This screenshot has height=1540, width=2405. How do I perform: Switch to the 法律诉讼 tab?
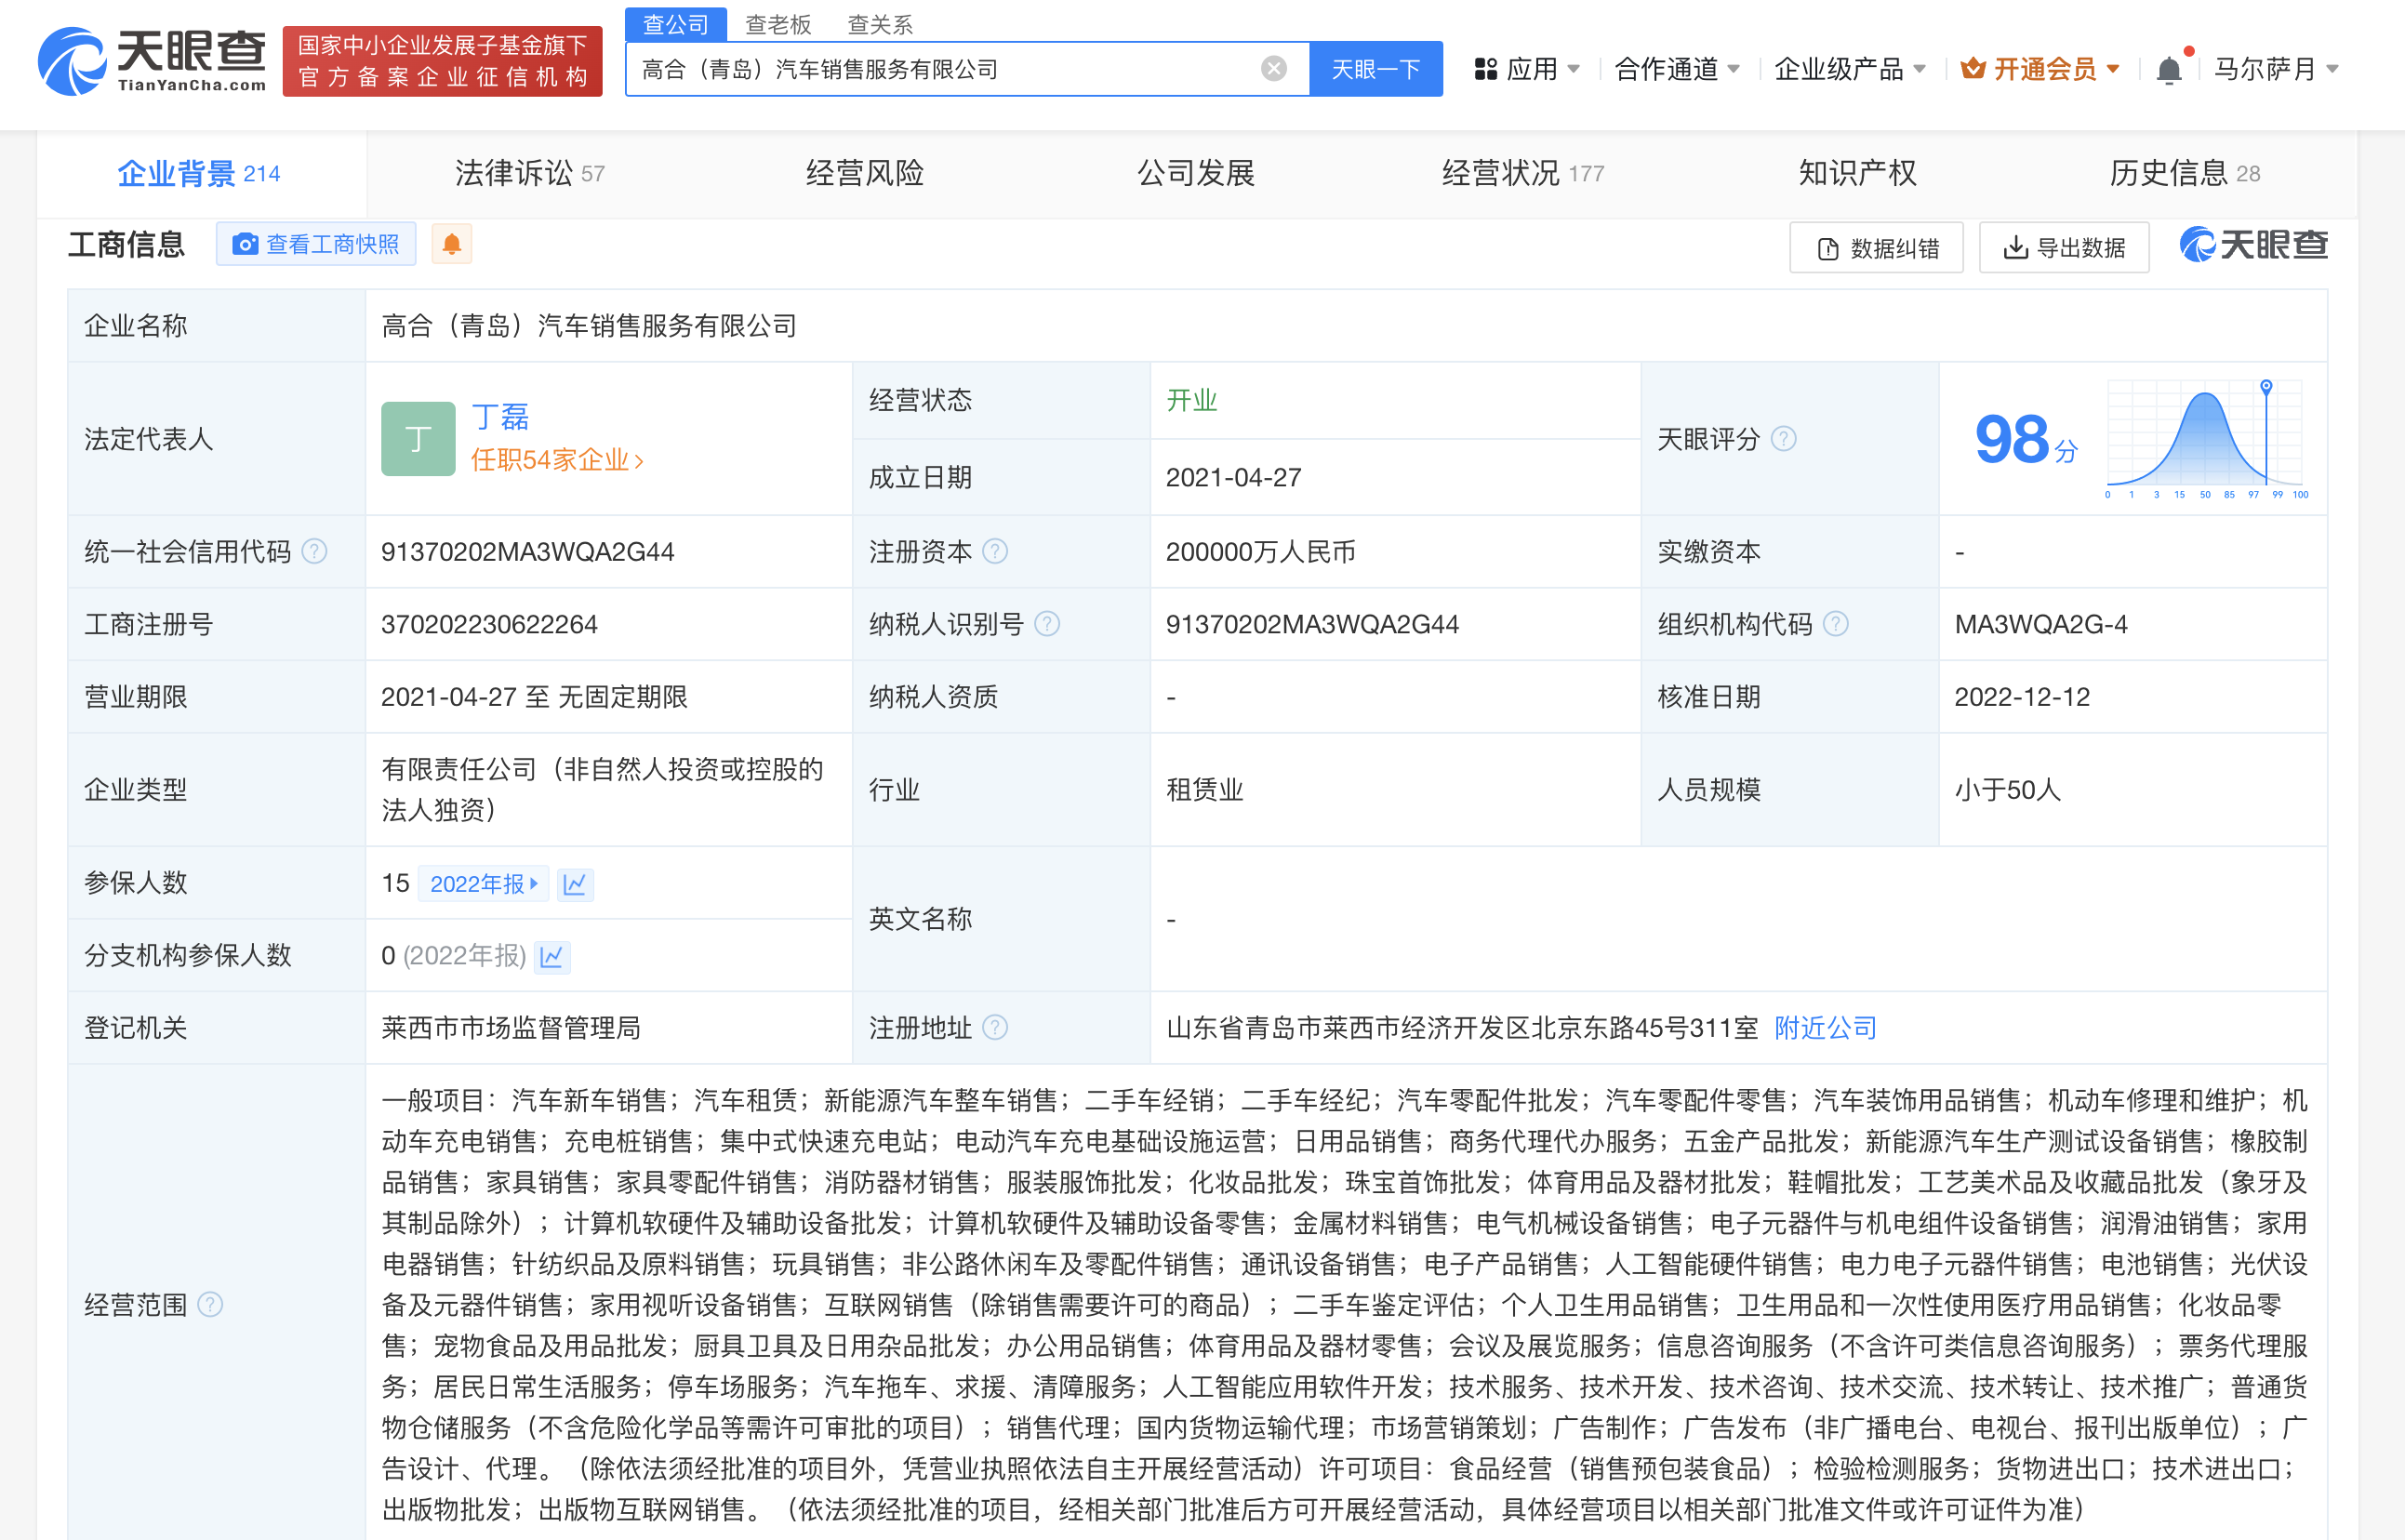coord(530,173)
